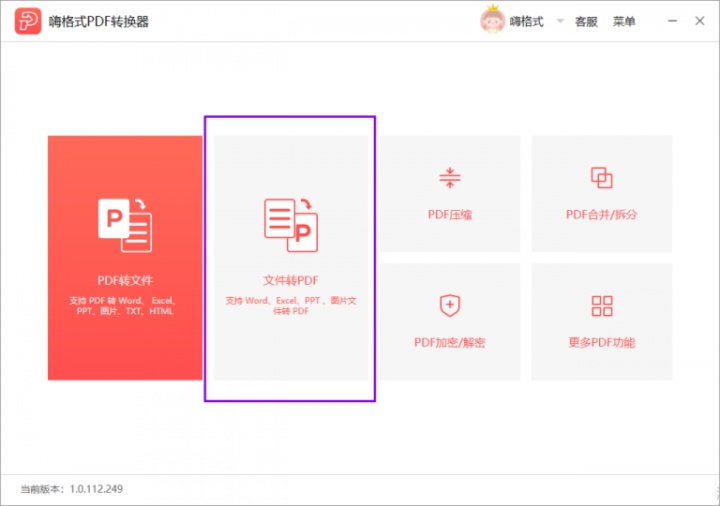Screen dimensions: 720x506
Task: Close the PDF converter window
Action: (700, 21)
